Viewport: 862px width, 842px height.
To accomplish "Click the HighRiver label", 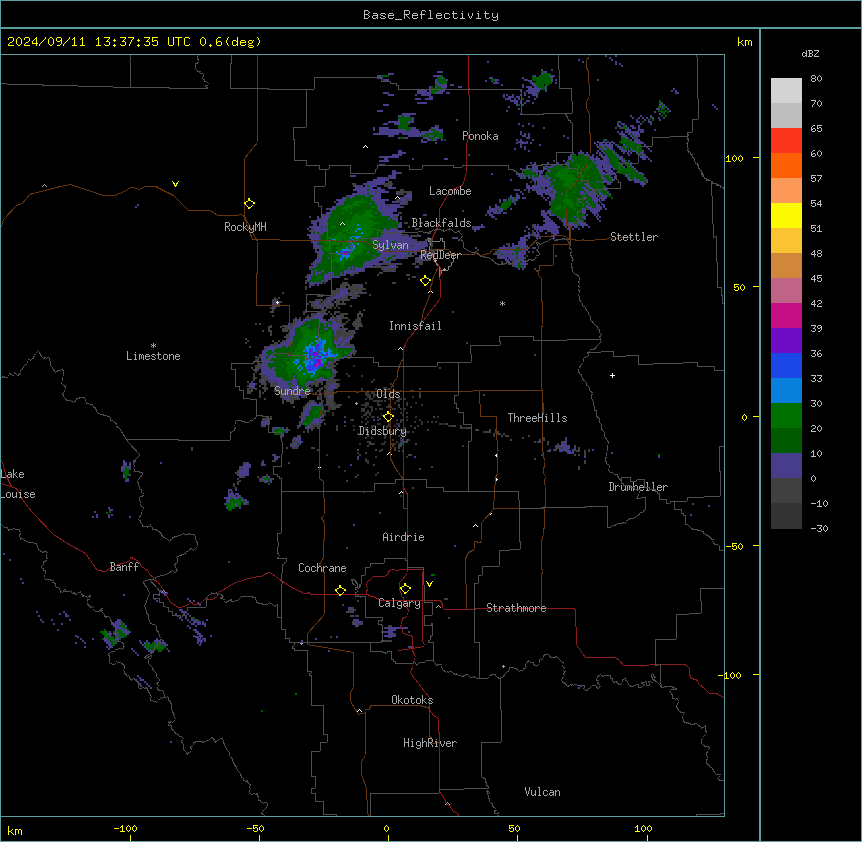I will pos(430,743).
